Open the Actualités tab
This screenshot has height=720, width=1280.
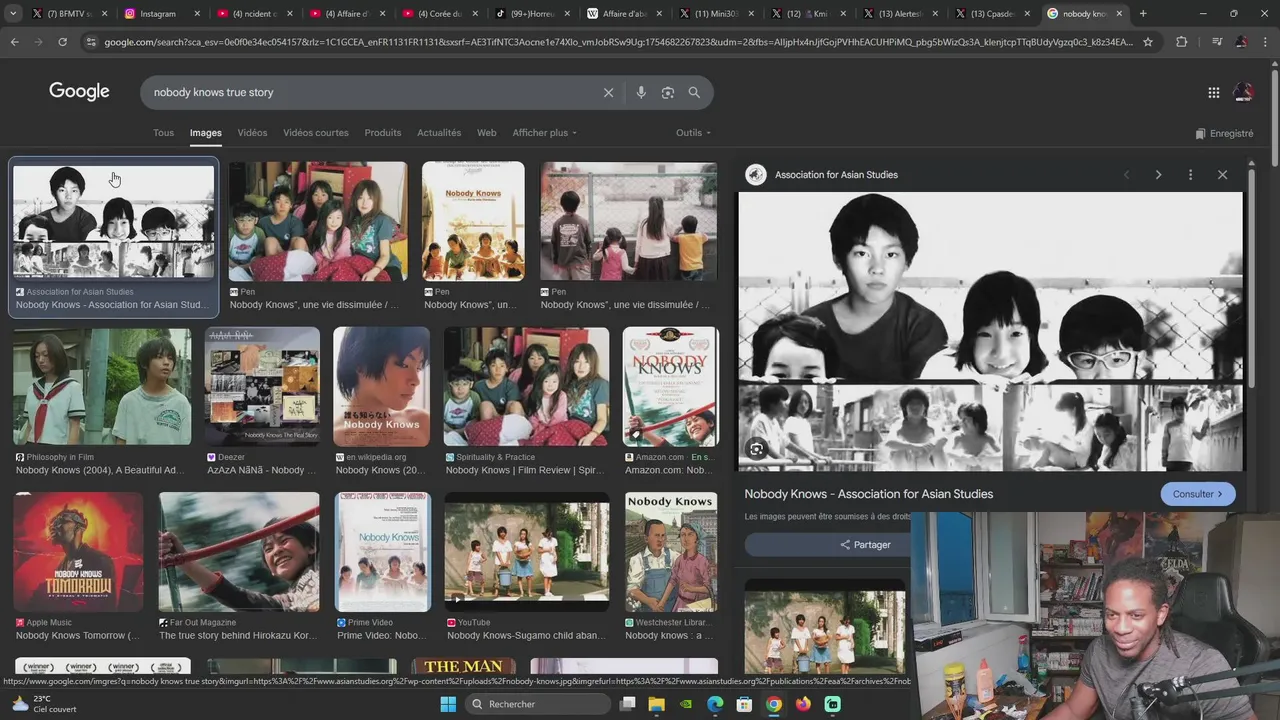439,133
